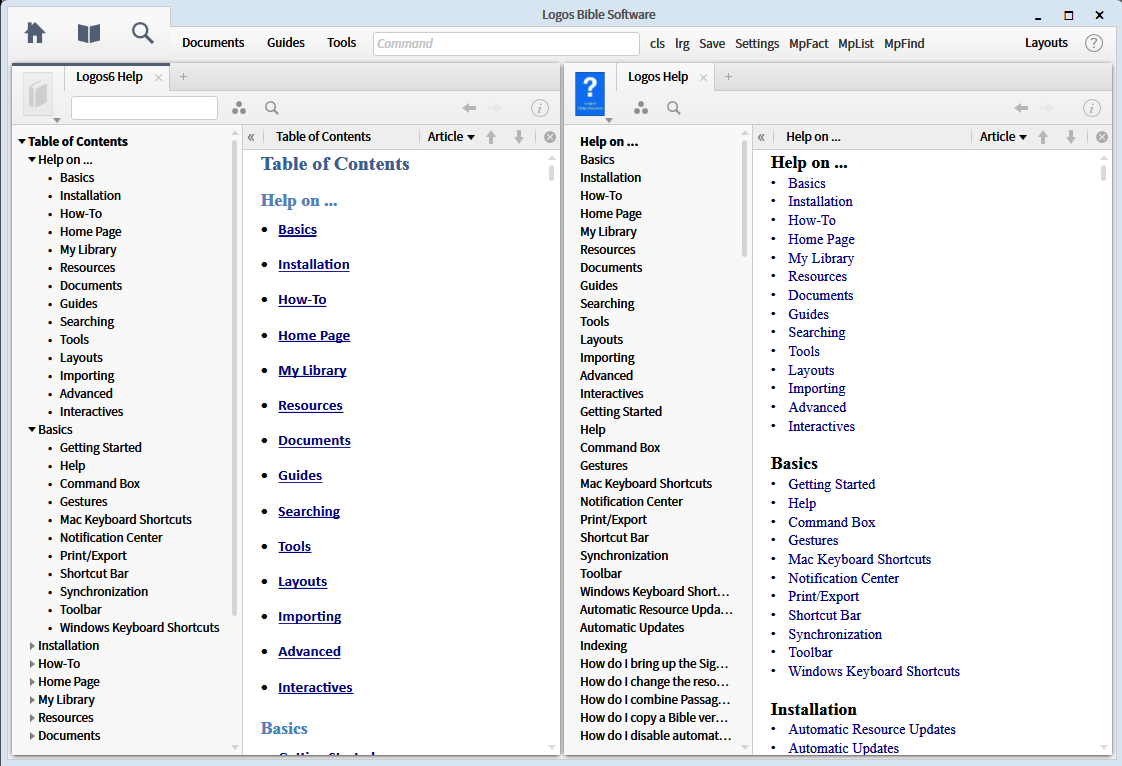
Task: Open the Search magnifier in top toolbar
Action: tap(142, 33)
